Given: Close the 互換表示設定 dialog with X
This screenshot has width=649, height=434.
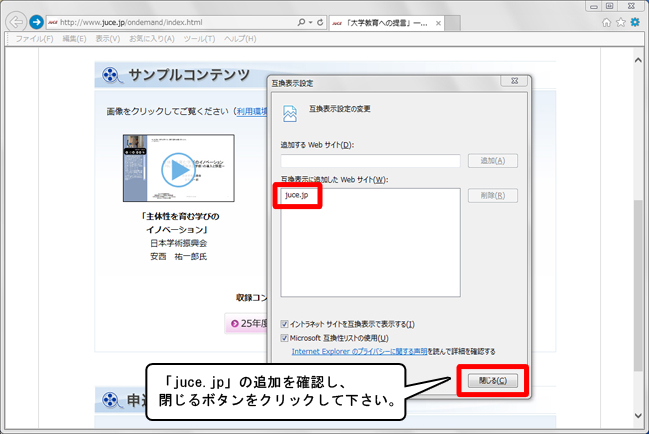Looking at the screenshot, I should click(514, 81).
